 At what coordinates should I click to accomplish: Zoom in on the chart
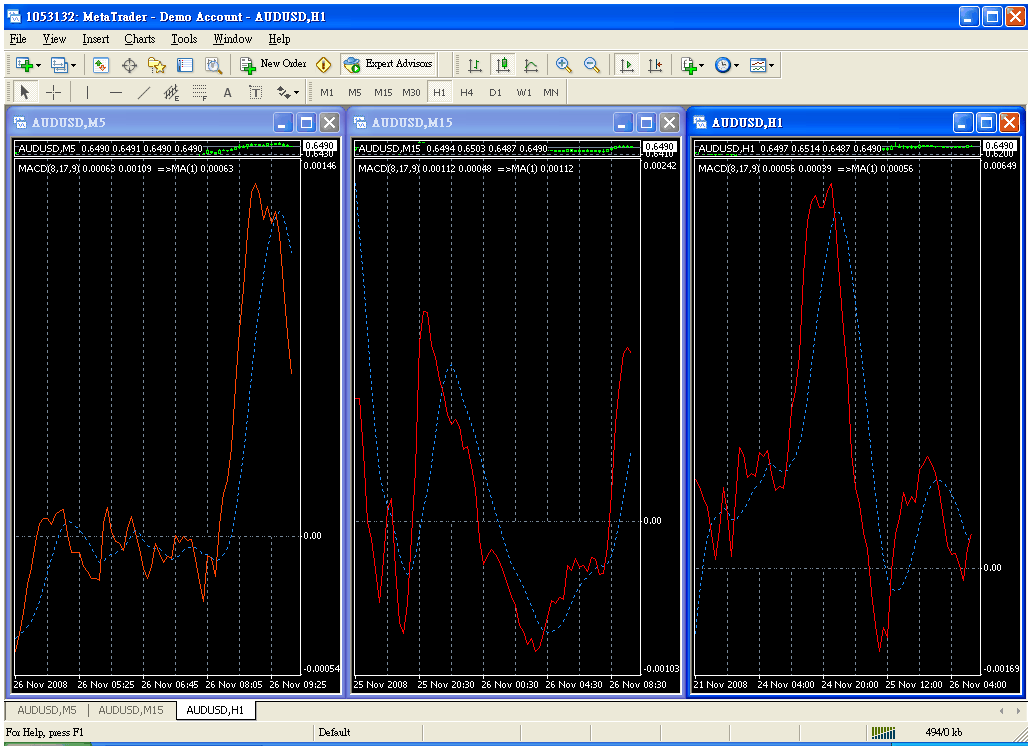564,65
